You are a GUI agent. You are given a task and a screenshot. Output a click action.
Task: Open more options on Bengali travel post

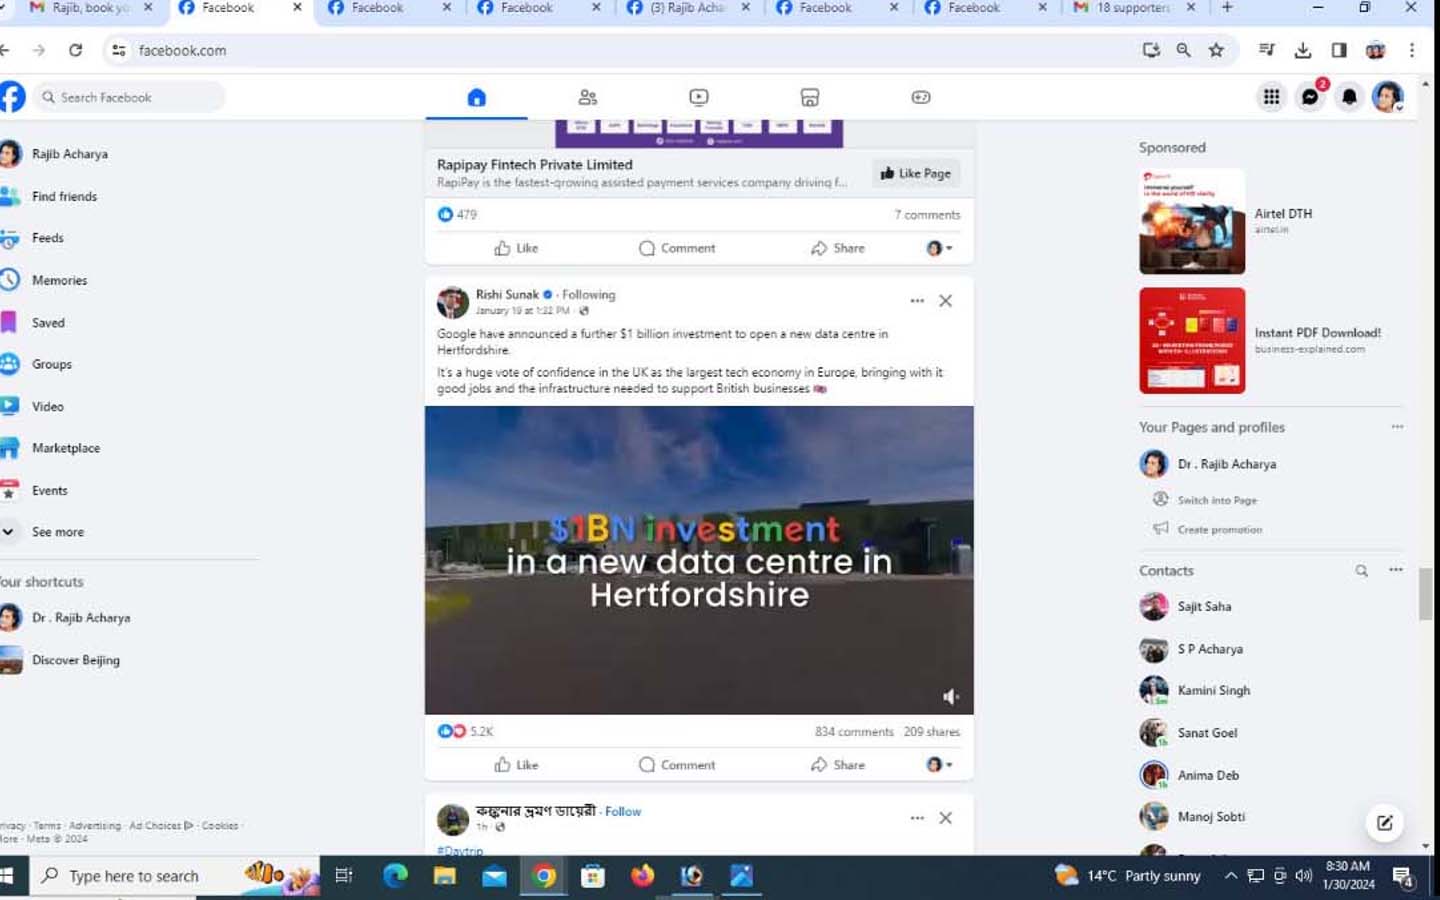917,818
